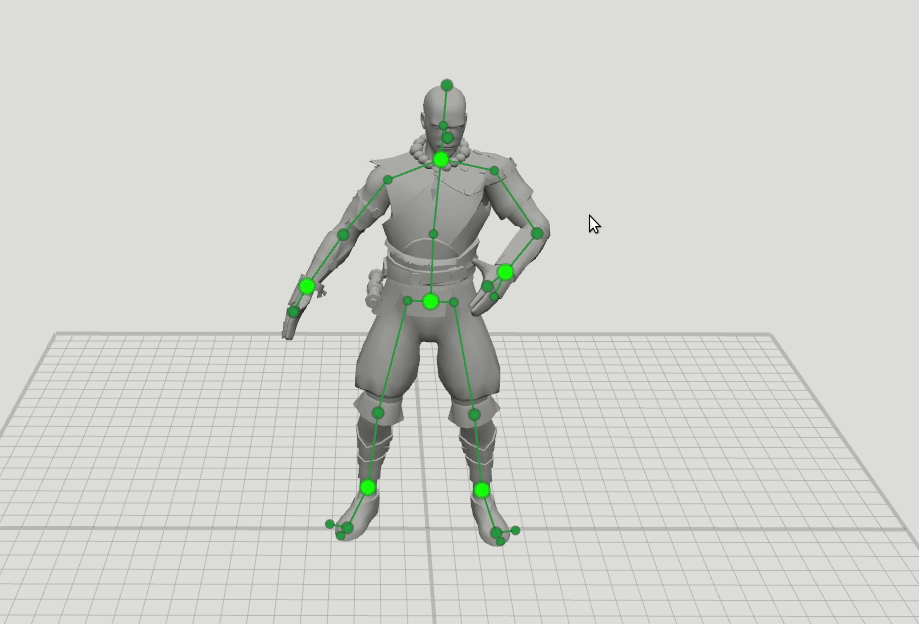Pick the knee joint of the screen-left leg
Viewport: 919px width, 624px height.
378,412
